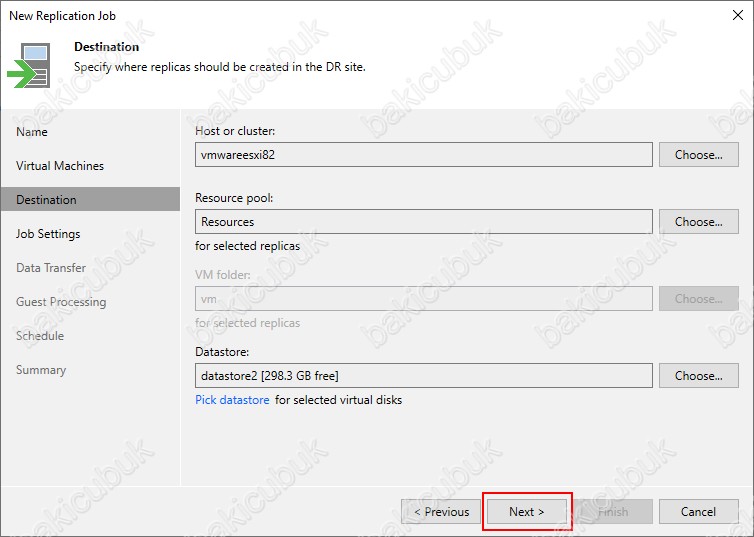This screenshot has height=537, width=754.
Task: Click the VM folder field
Action: tap(424, 299)
